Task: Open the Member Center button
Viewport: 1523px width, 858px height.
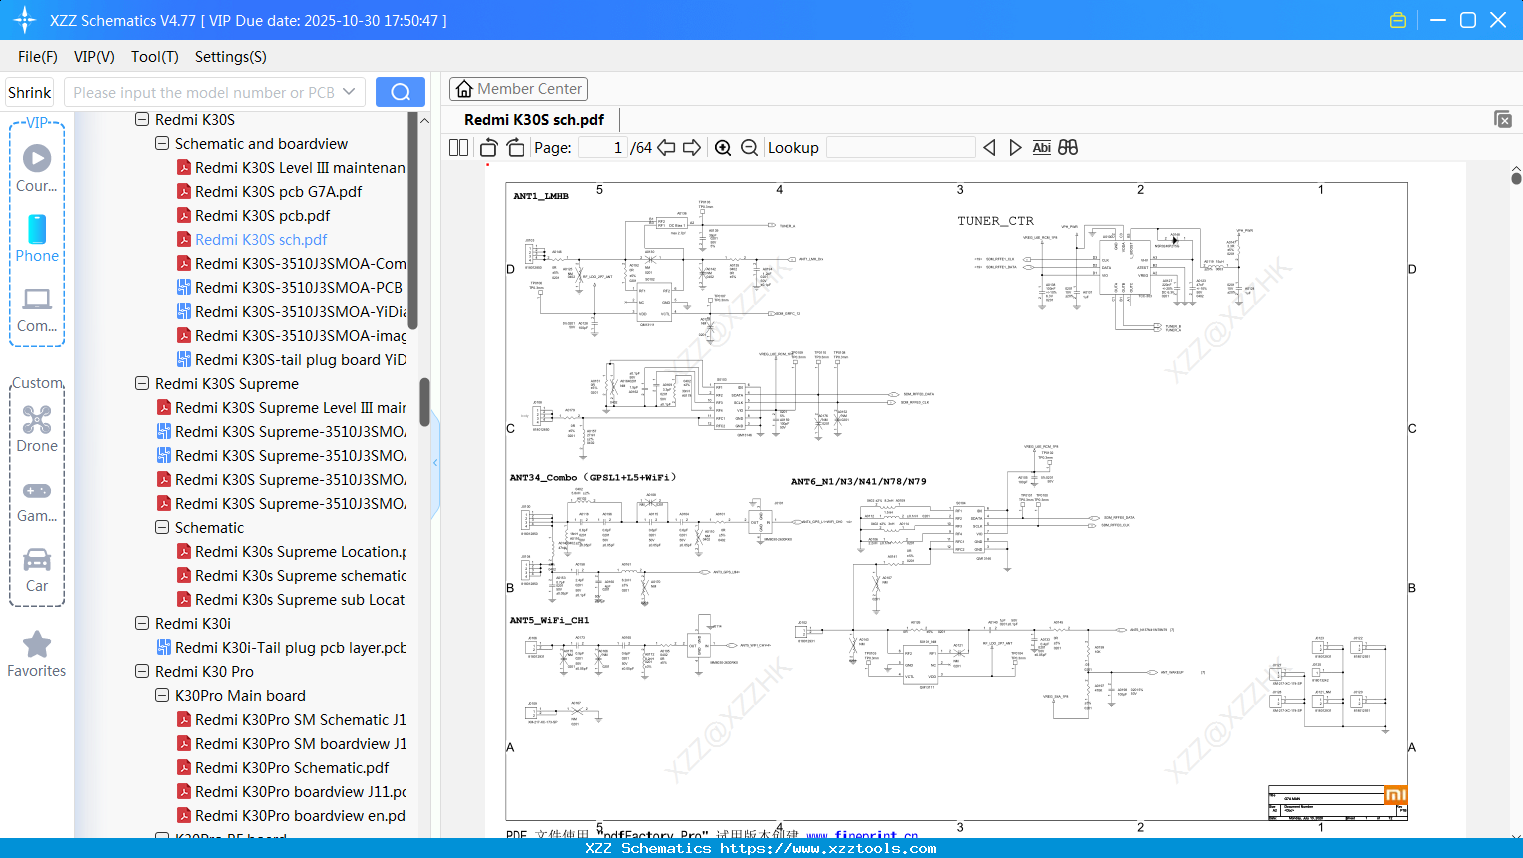Action: 518,89
